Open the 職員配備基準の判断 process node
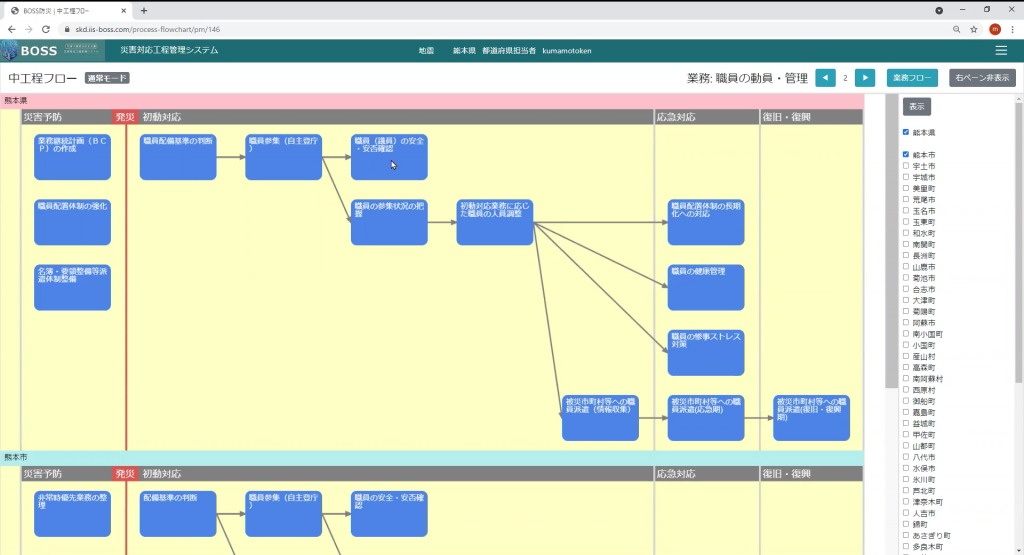 [178, 157]
